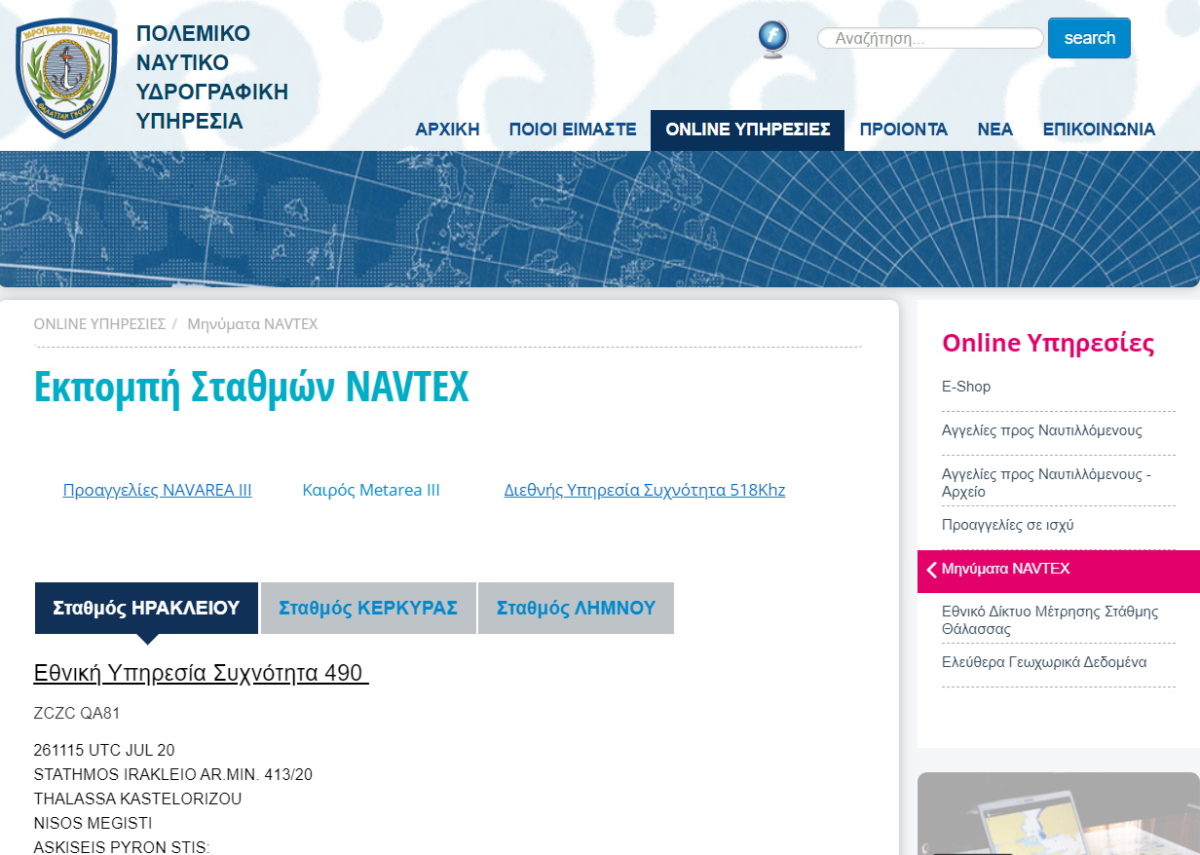1200x855 pixels.
Task: Select ONLINE ΥΠΗΡΕΣΙΕΣ in navigation bar
Action: point(747,130)
